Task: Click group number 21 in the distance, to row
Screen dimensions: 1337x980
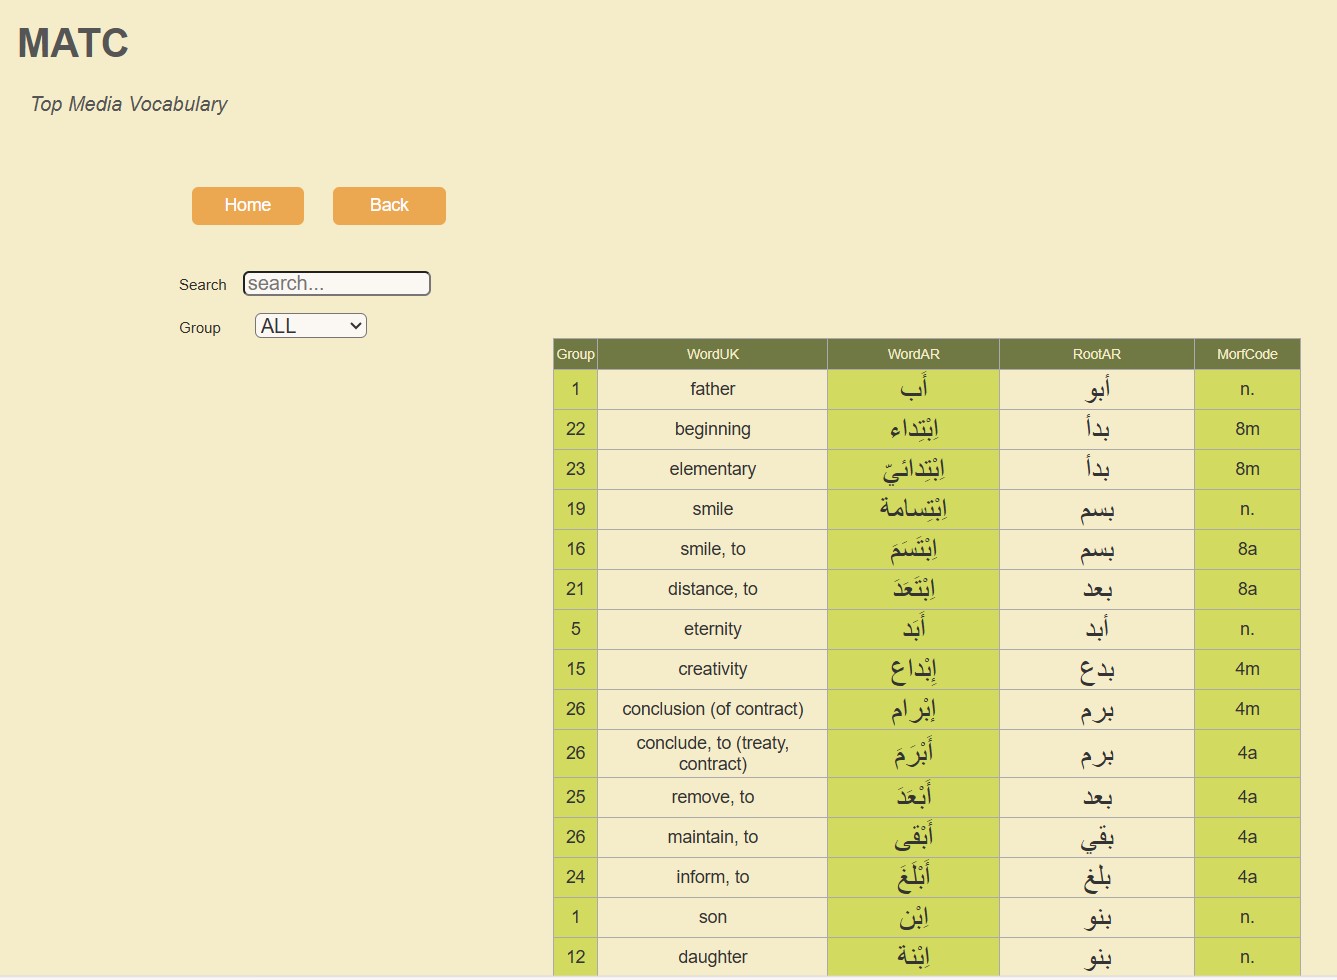Action: click(575, 589)
